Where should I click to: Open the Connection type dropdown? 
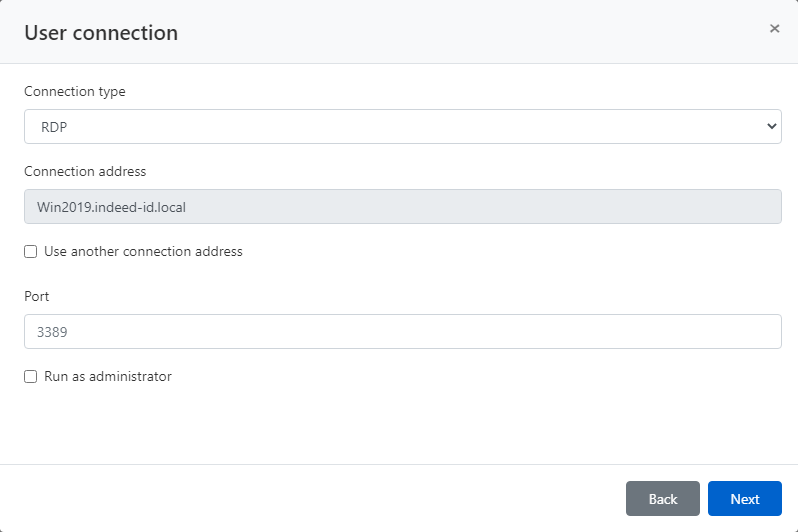point(402,127)
